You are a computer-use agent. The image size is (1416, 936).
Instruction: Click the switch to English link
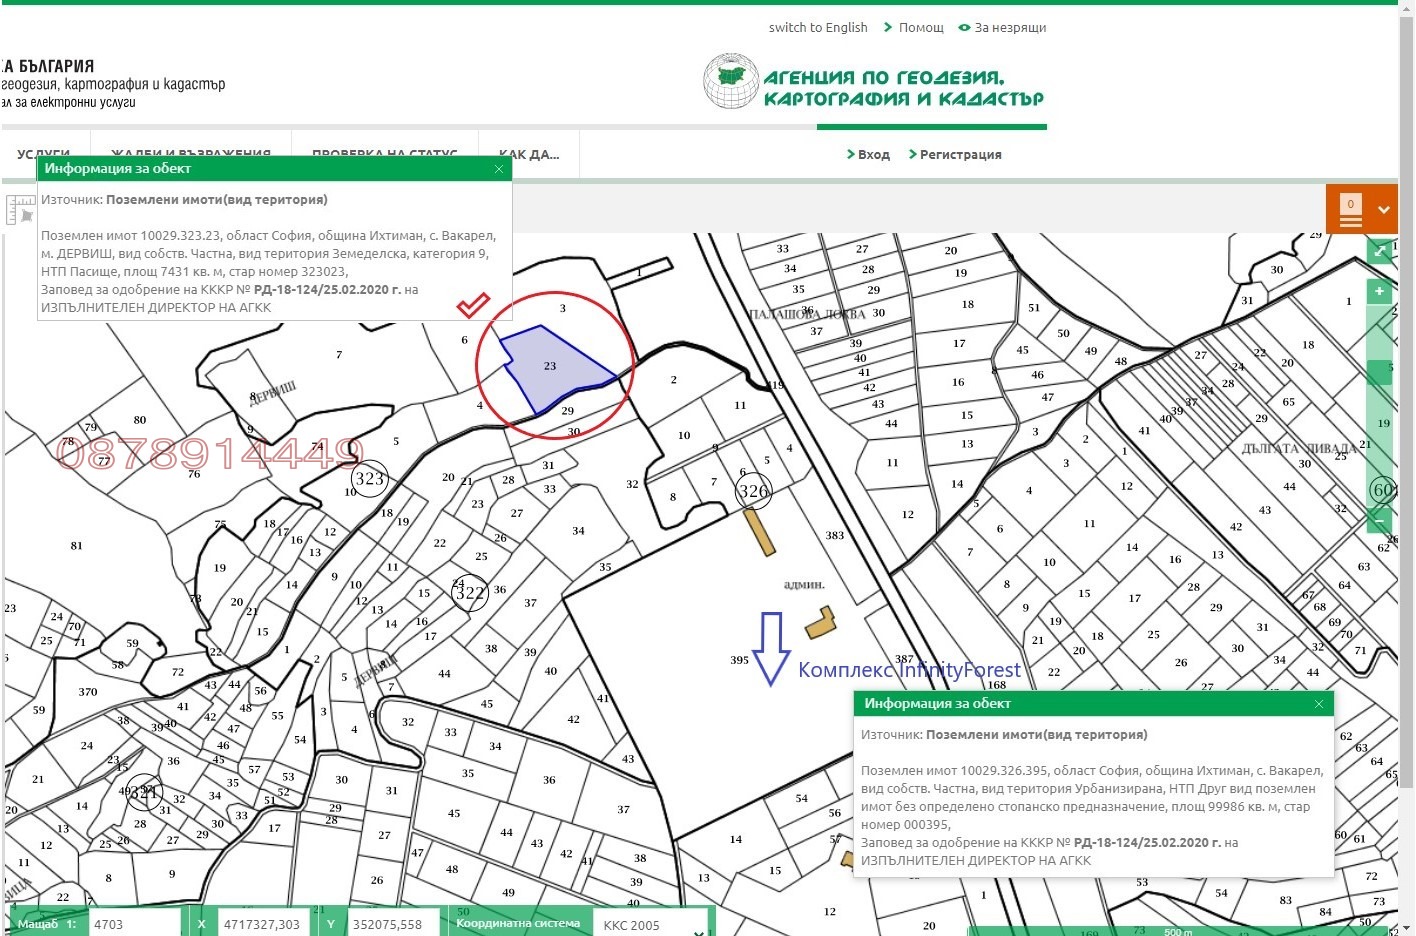pos(818,27)
